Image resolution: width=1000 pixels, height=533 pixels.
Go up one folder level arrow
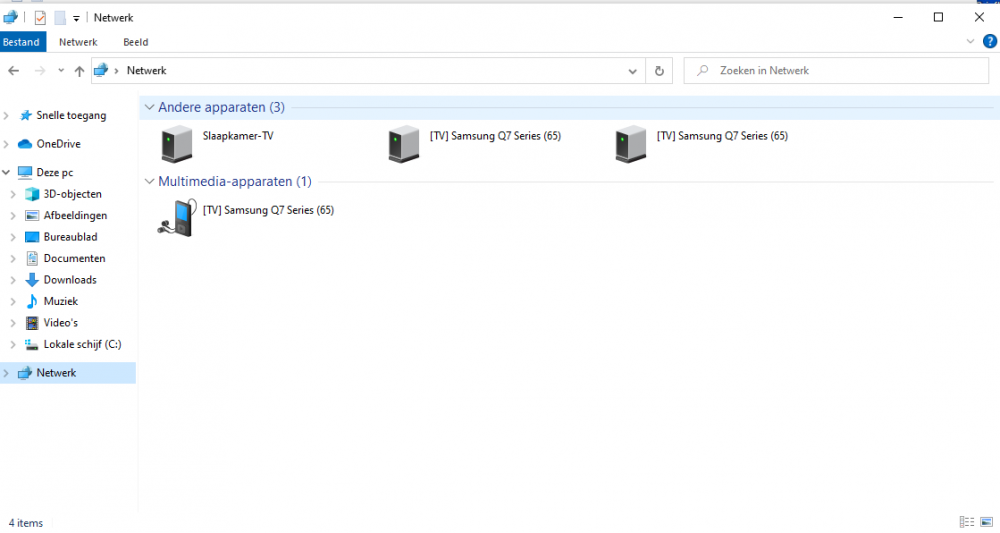pyautogui.click(x=79, y=71)
